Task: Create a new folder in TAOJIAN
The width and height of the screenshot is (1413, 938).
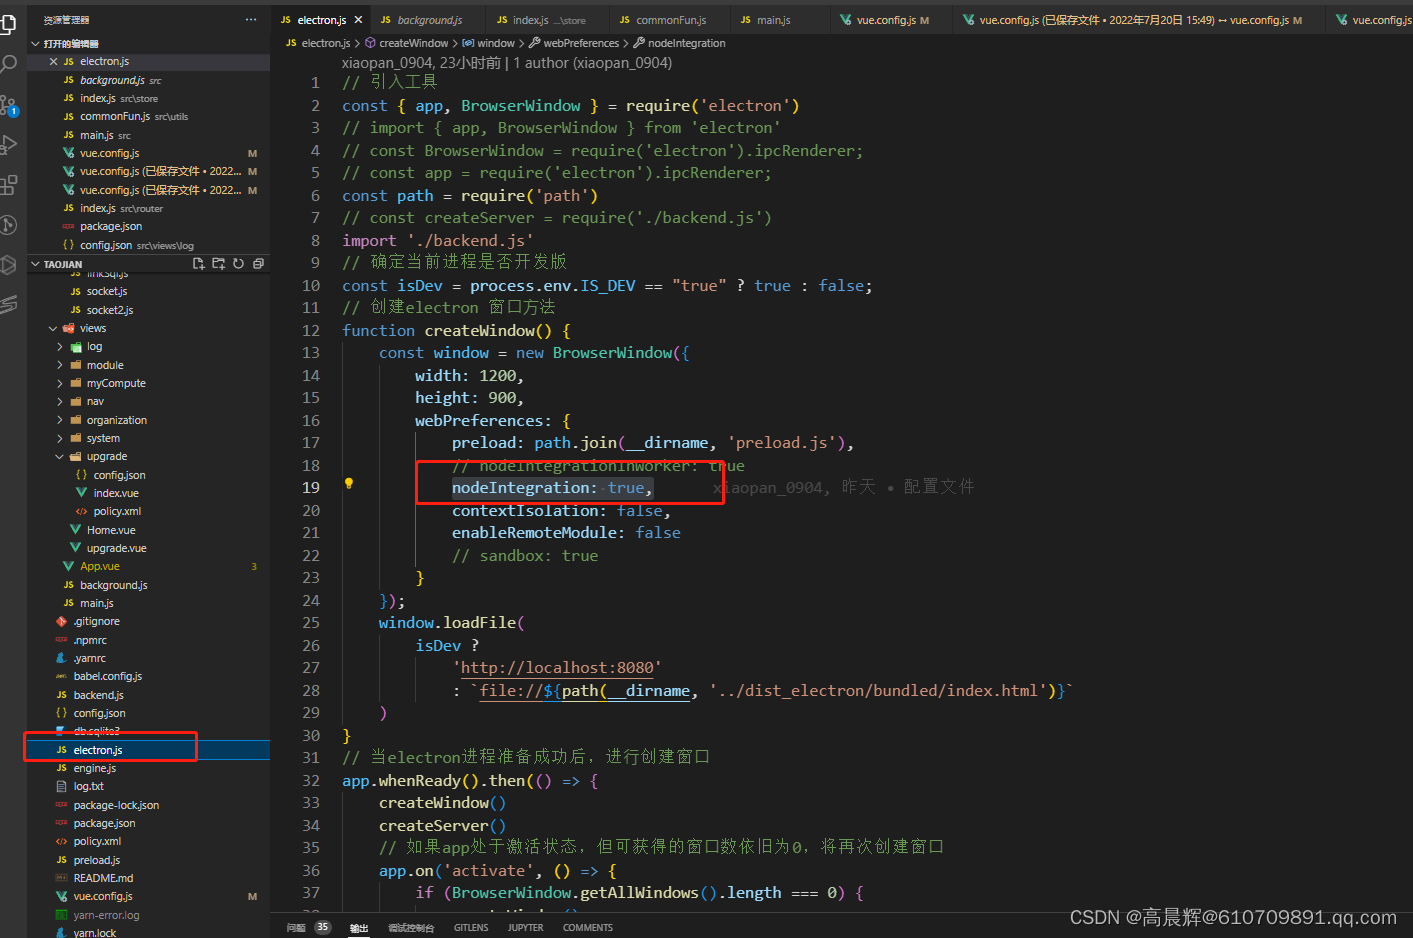Action: coord(218,263)
